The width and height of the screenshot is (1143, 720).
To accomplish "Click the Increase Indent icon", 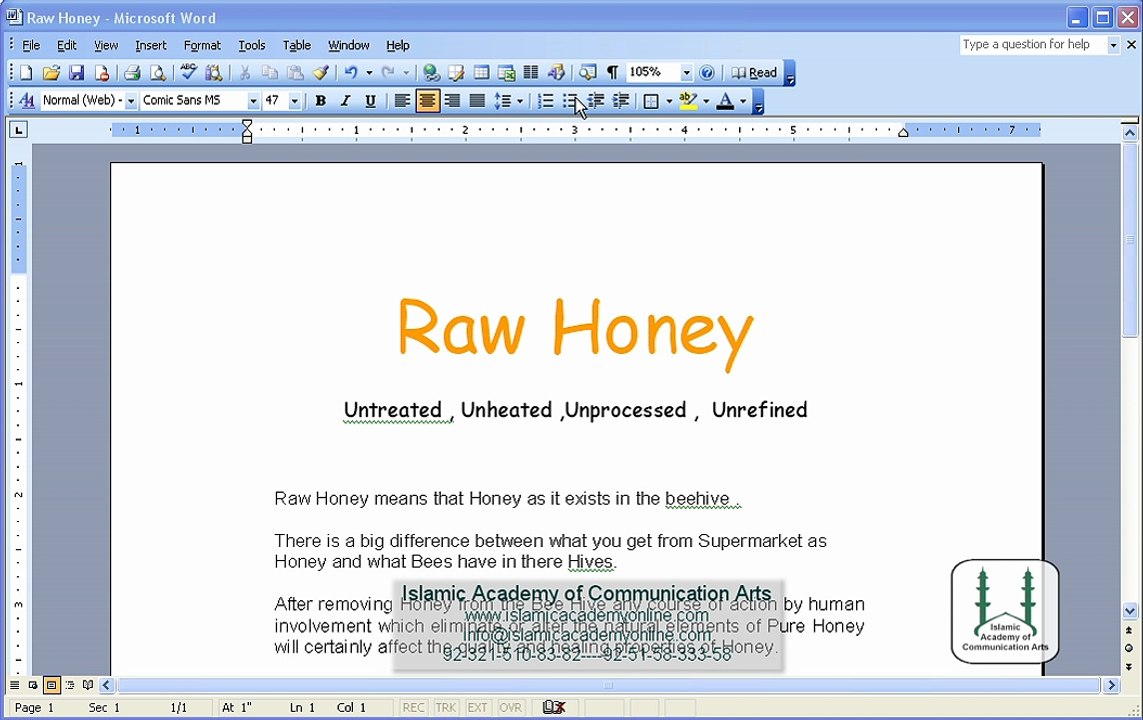I will pyautogui.click(x=621, y=101).
